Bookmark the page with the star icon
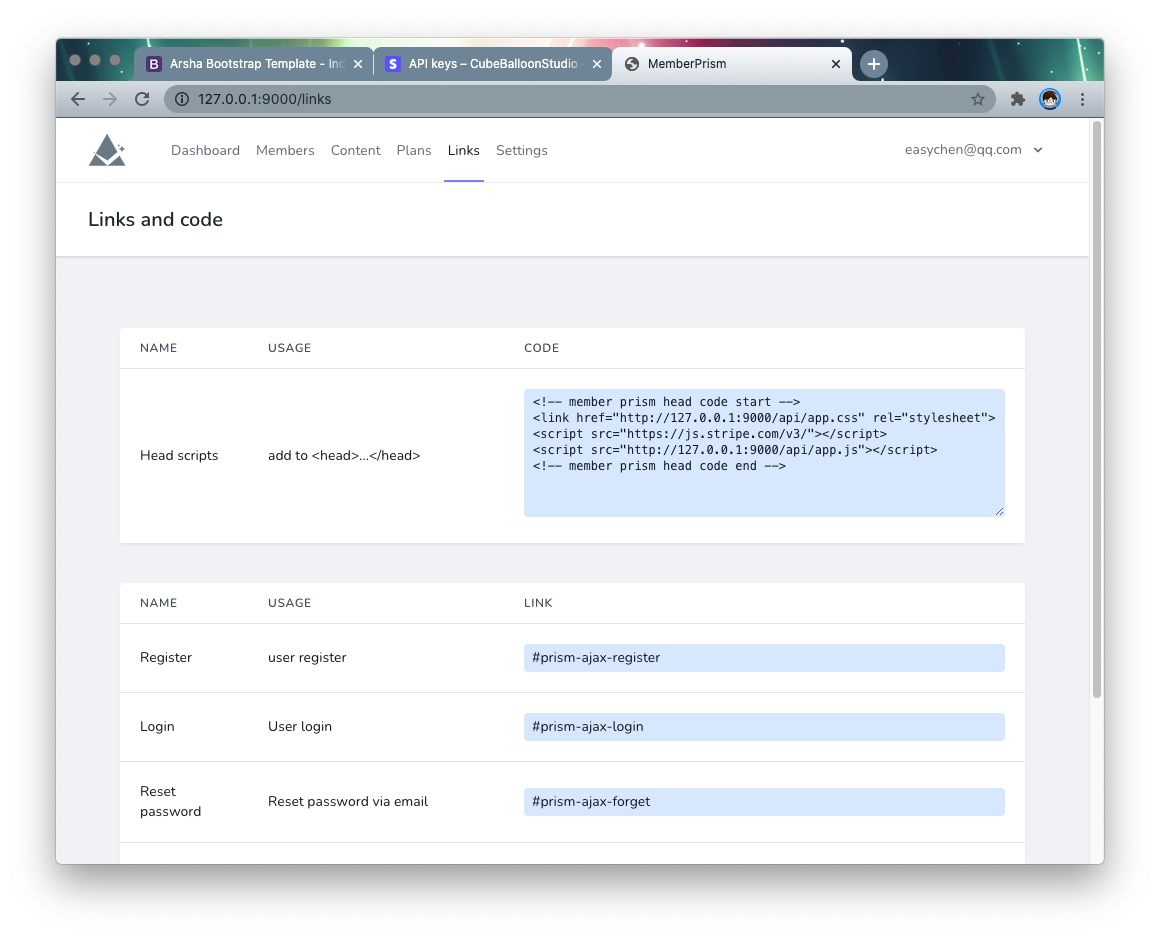This screenshot has height=938, width=1160. tap(977, 99)
